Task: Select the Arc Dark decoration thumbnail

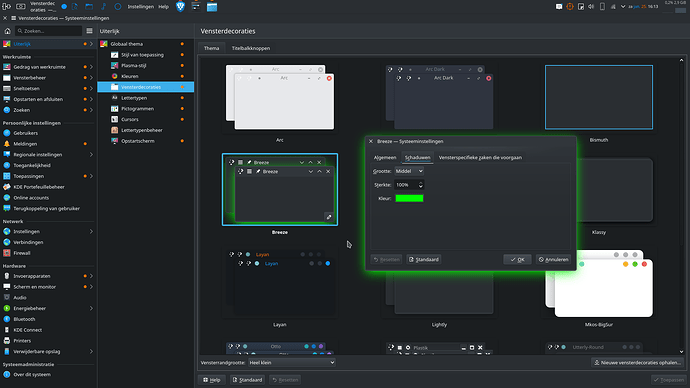Action: click(x=439, y=97)
